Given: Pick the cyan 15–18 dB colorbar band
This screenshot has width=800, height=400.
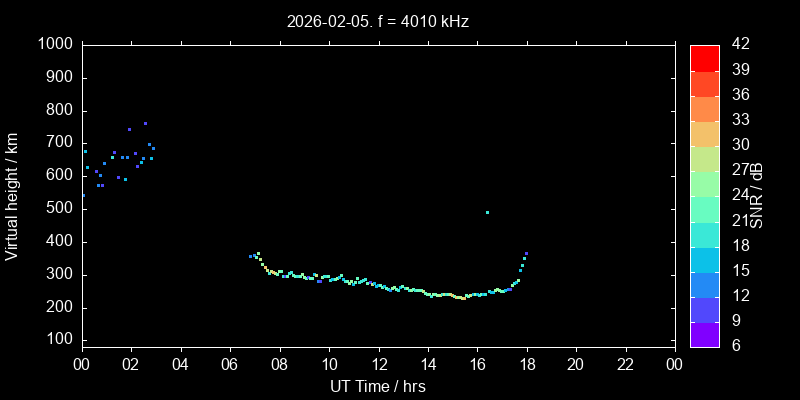Looking at the screenshot, I should (704, 259).
